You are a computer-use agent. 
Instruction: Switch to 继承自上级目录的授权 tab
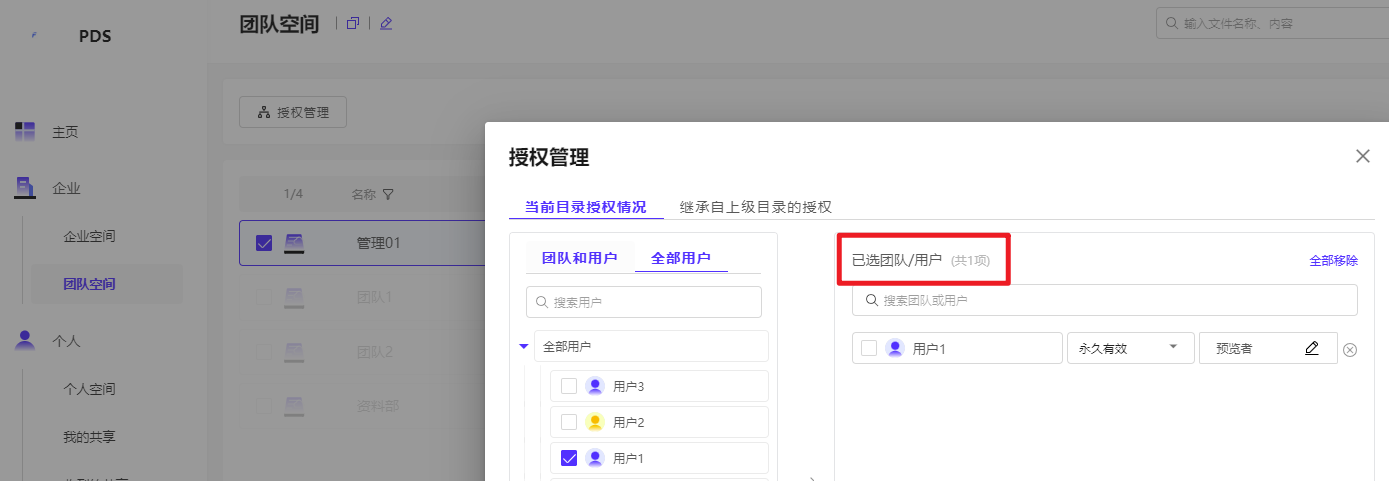(755, 207)
